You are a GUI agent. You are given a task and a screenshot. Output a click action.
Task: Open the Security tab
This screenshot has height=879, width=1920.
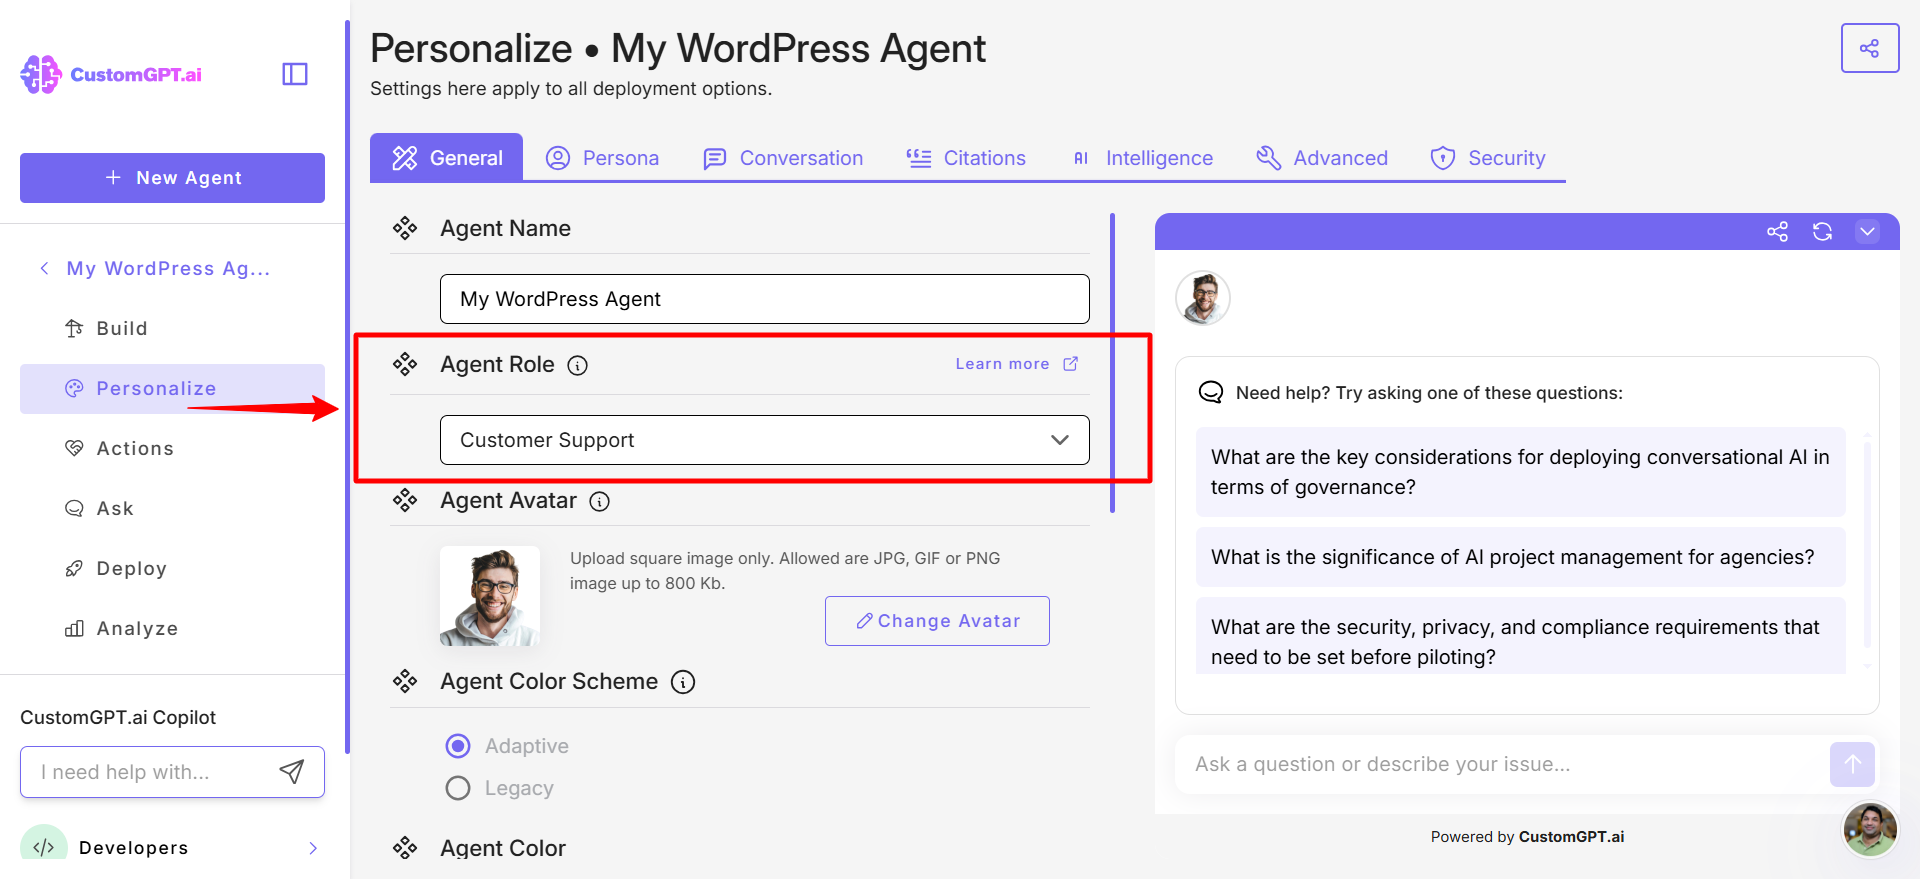tap(1488, 158)
